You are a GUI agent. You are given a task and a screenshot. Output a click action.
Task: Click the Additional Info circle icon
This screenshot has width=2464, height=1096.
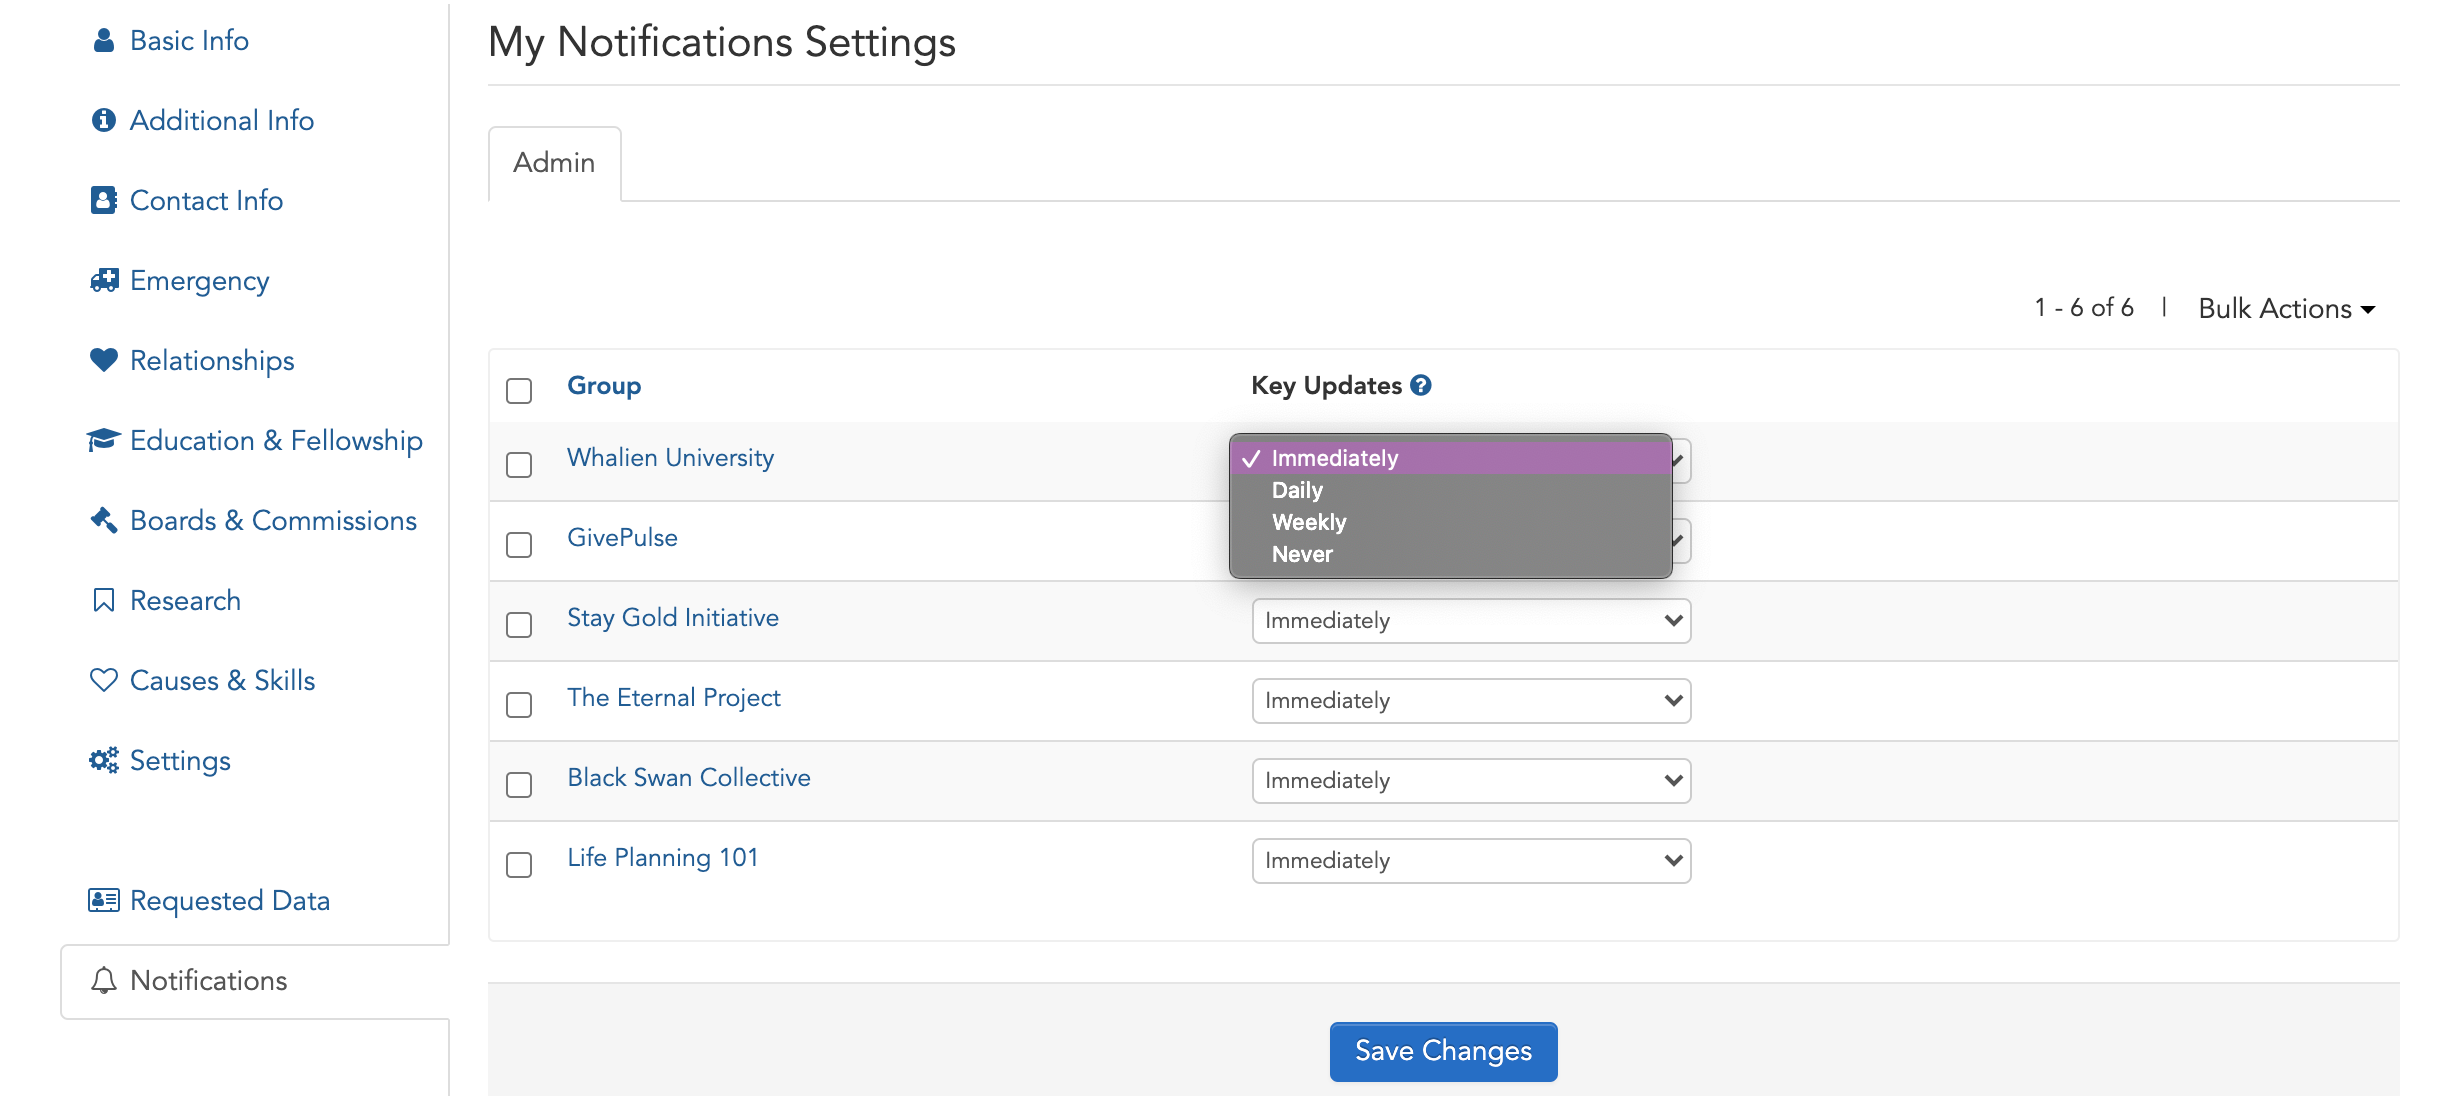[103, 120]
